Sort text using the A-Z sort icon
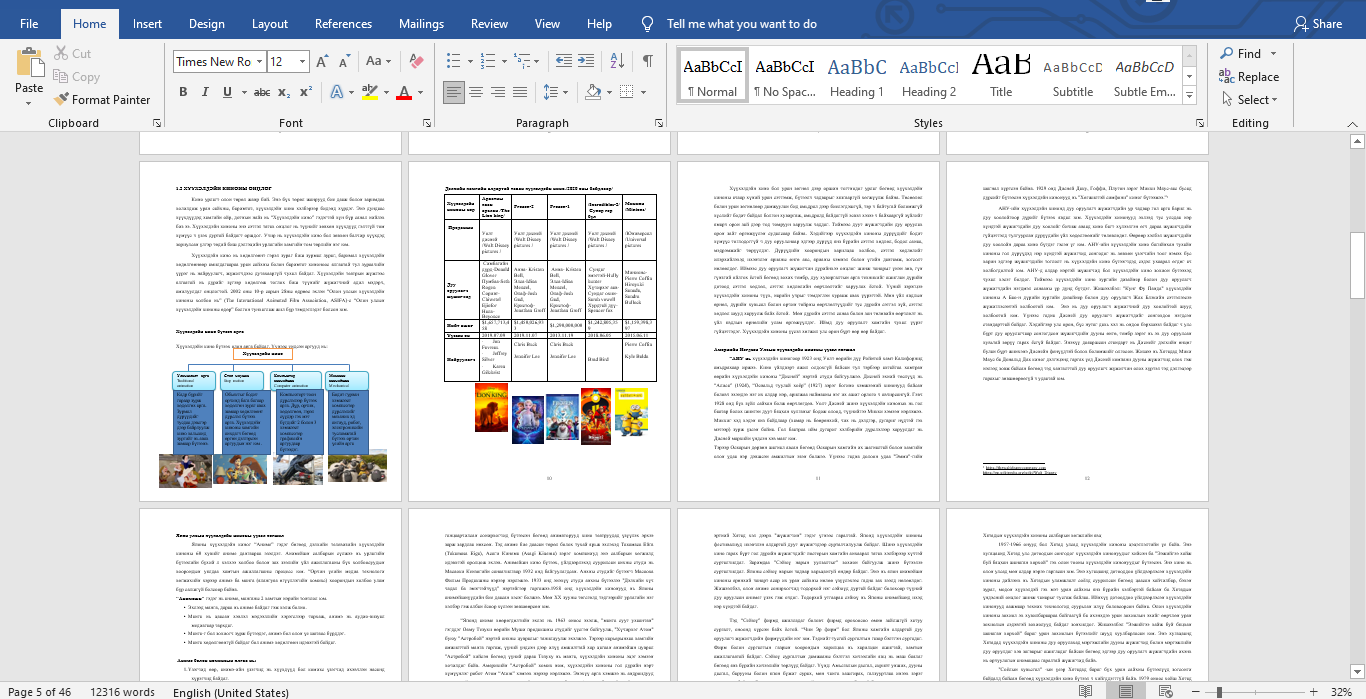 point(619,62)
